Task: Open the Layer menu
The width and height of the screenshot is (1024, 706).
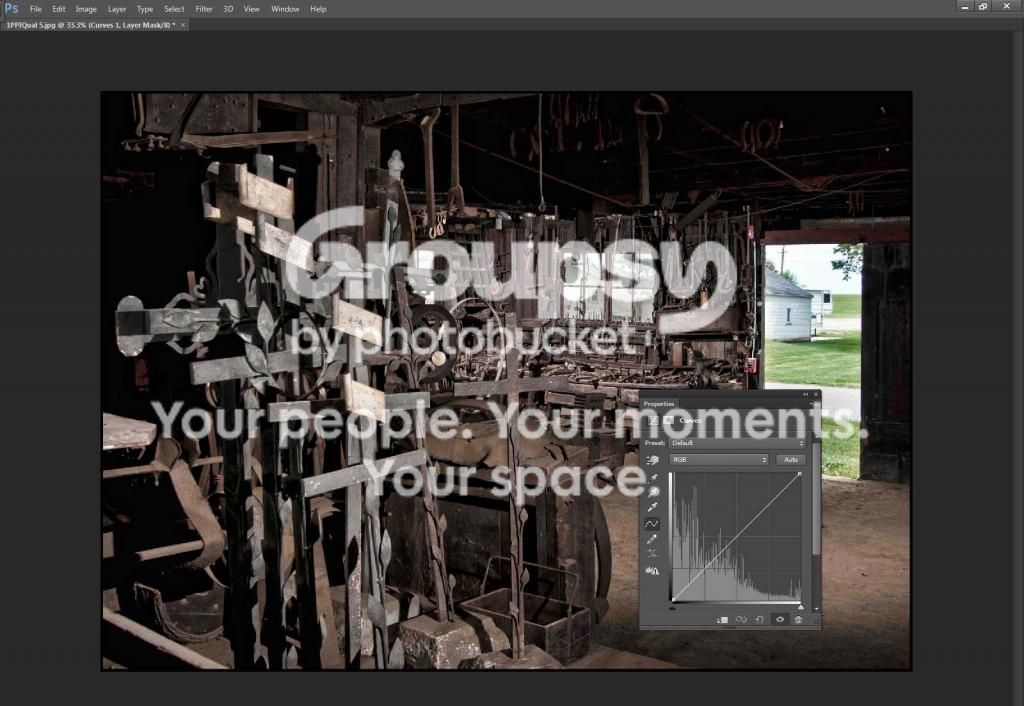Action: coord(117,9)
